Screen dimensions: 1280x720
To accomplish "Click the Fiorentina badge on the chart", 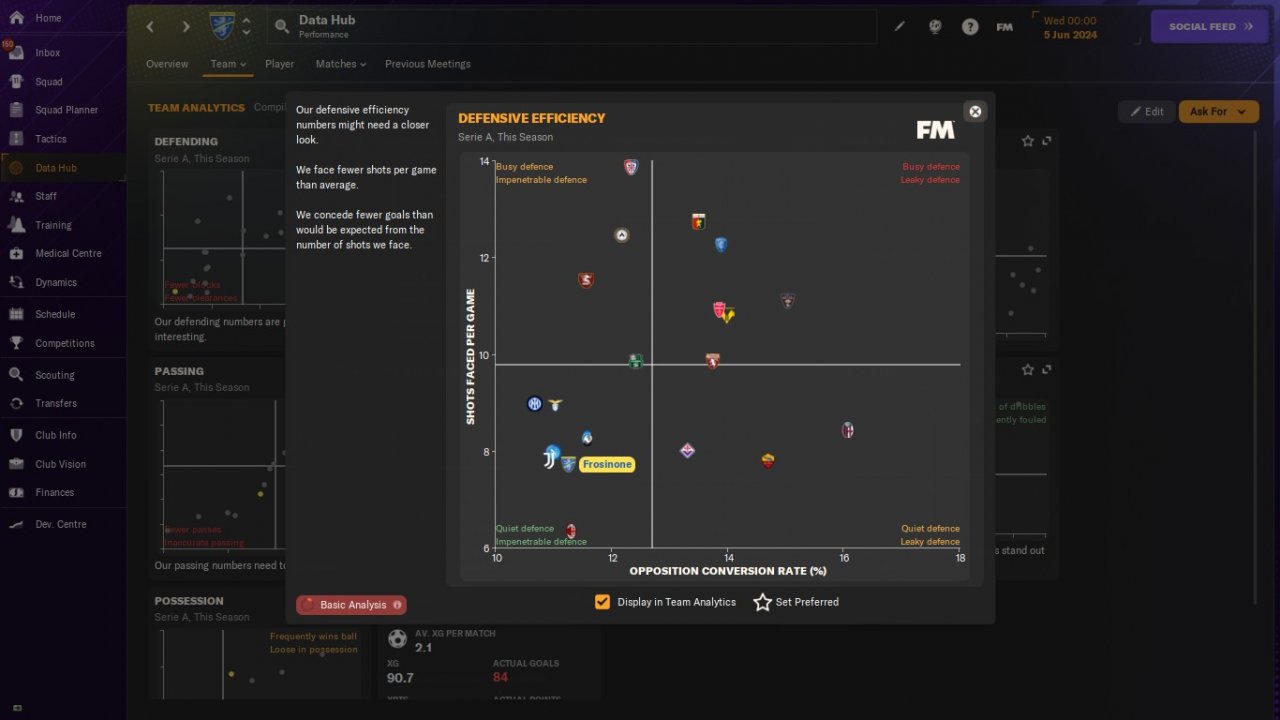I will click(687, 451).
